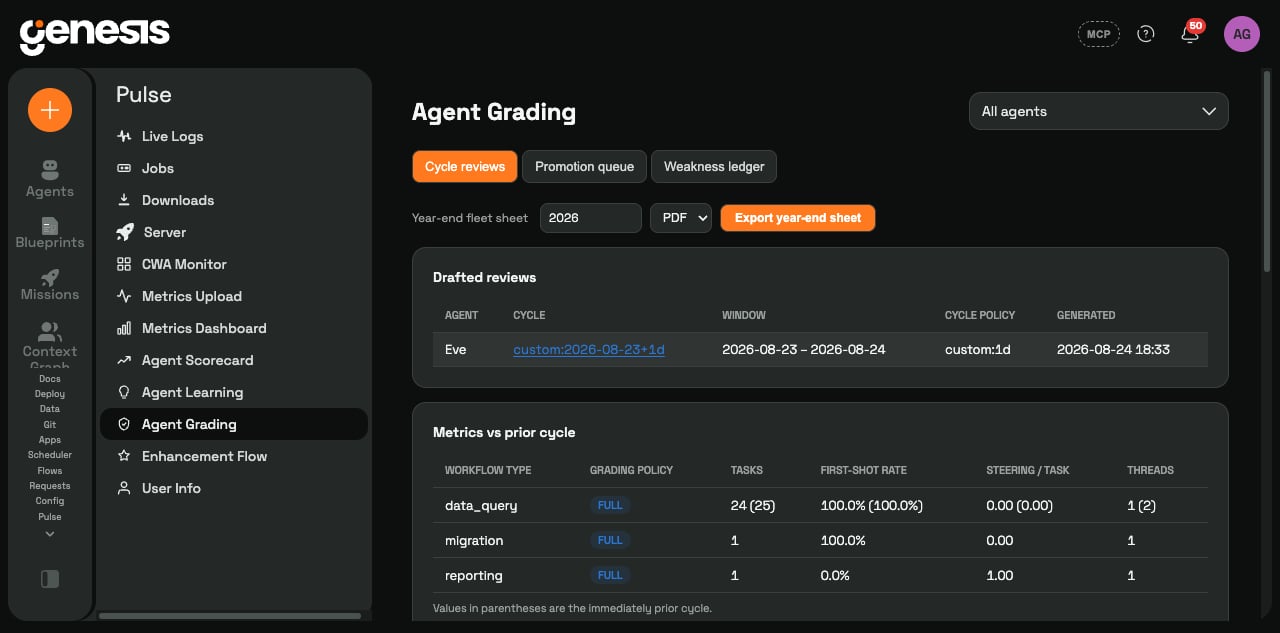Viewport: 1280px width, 633px height.
Task: Switch to the Weakness ledger tab
Action: (714, 166)
